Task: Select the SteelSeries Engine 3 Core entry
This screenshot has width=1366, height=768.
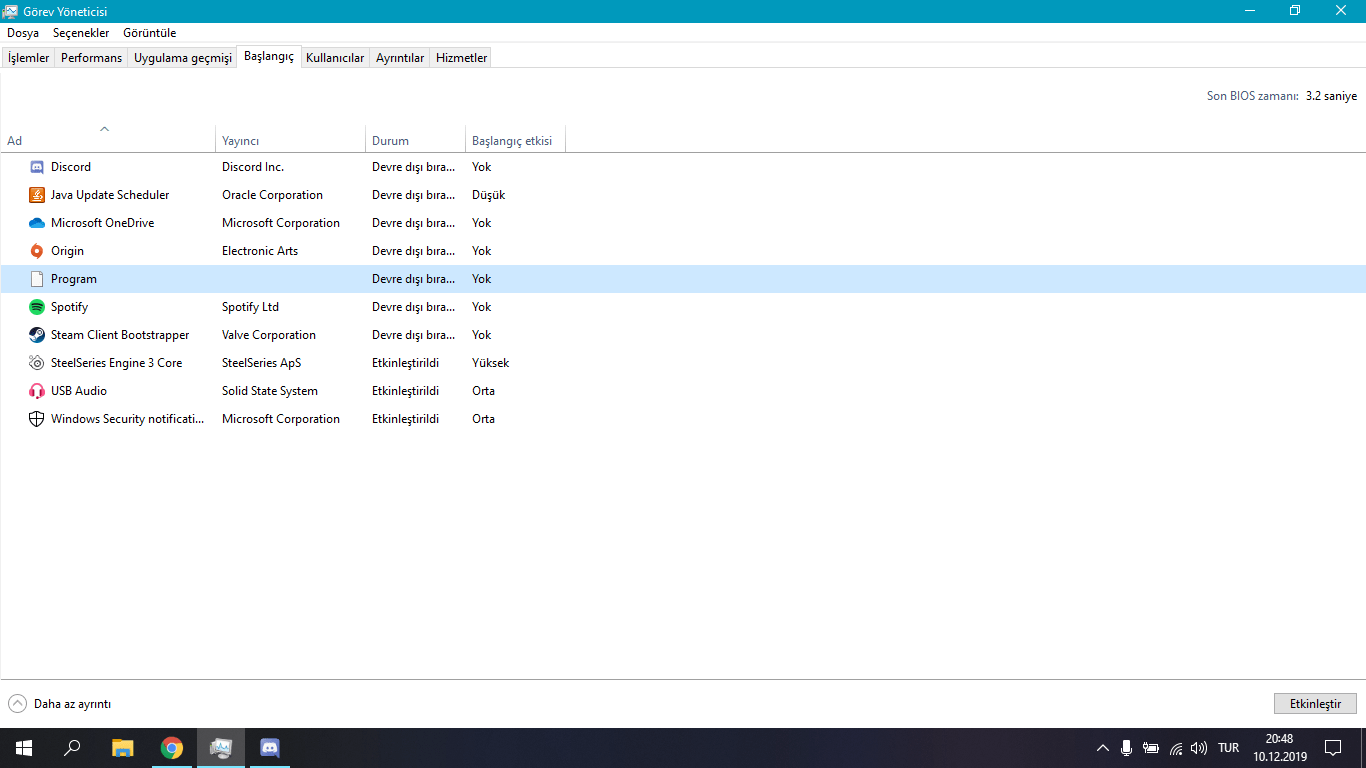Action: [x=683, y=363]
